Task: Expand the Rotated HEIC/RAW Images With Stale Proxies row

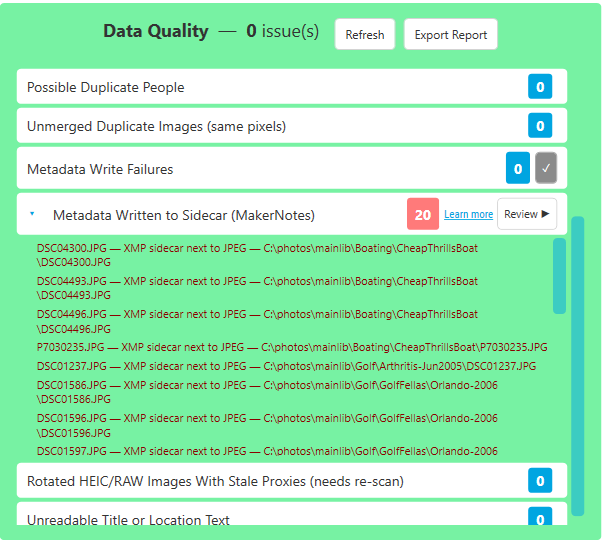Action: pos(292,481)
